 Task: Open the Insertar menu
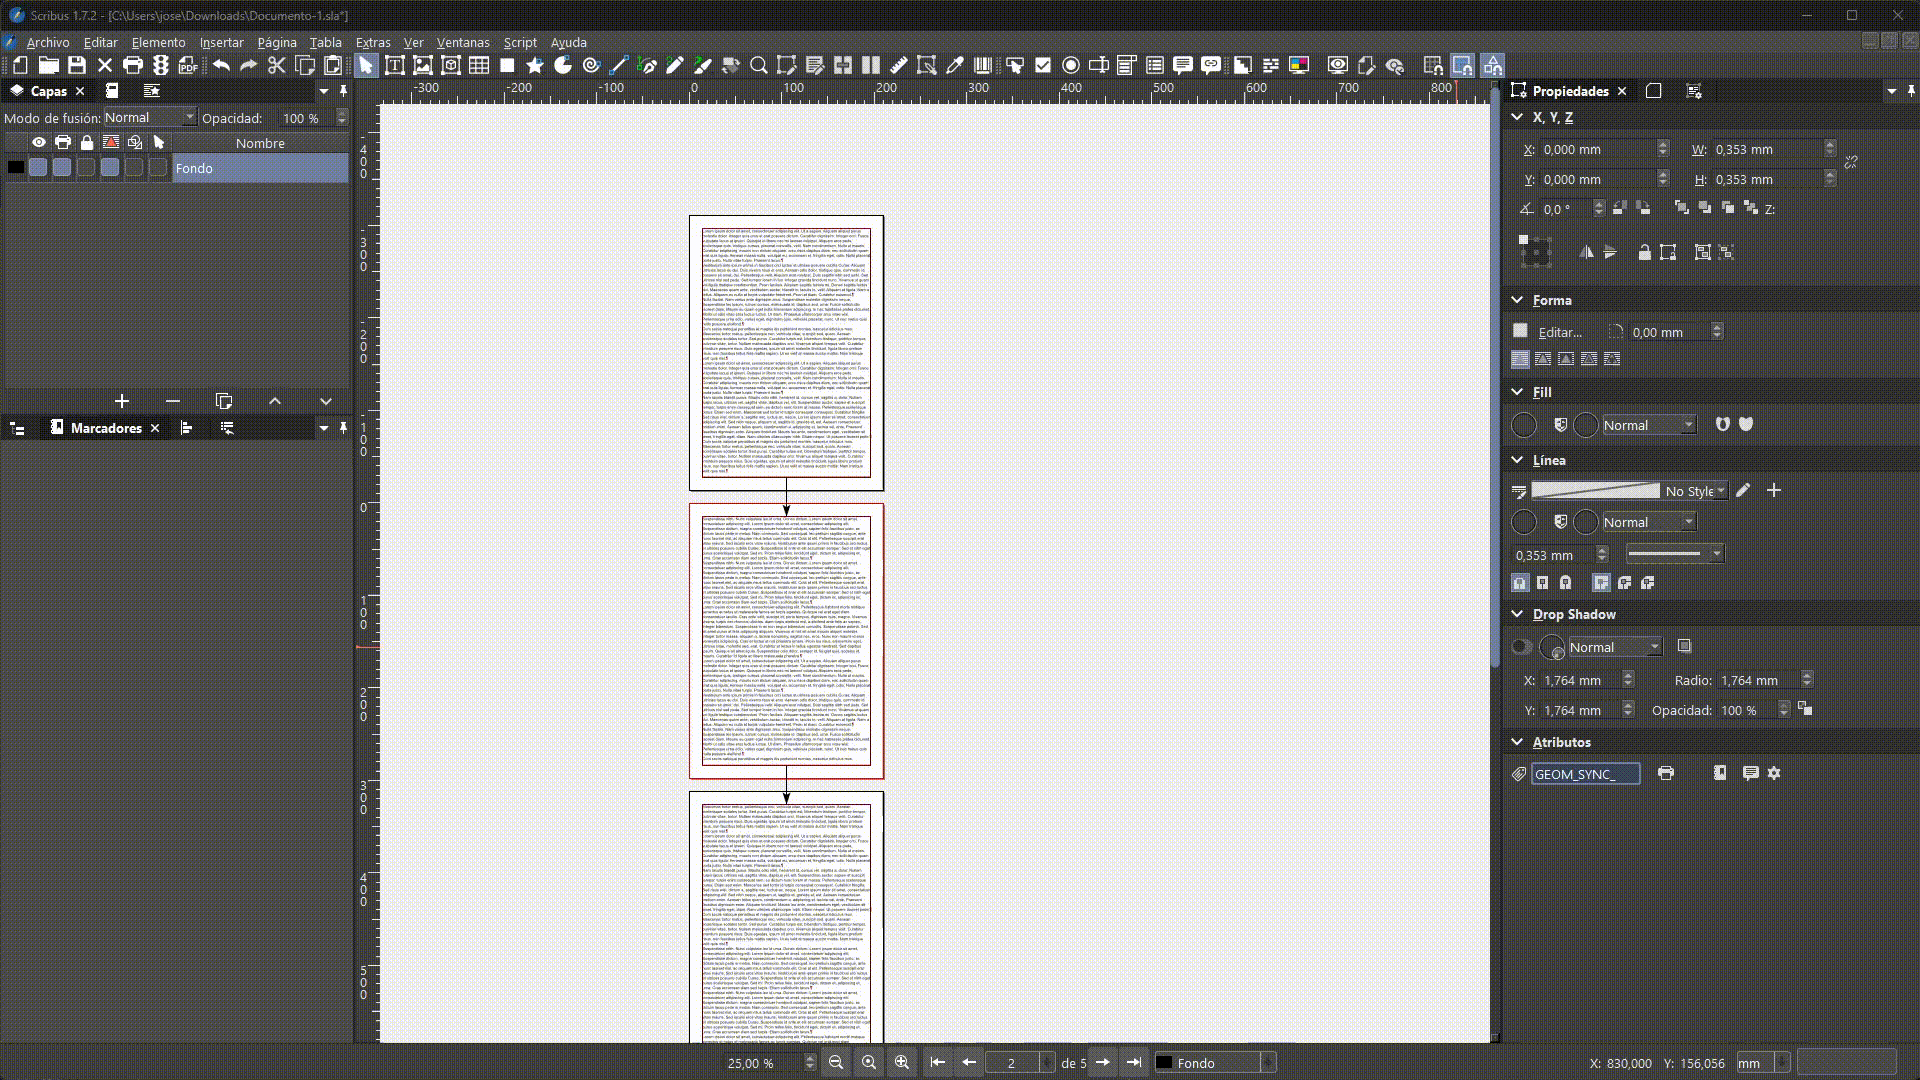(x=221, y=42)
